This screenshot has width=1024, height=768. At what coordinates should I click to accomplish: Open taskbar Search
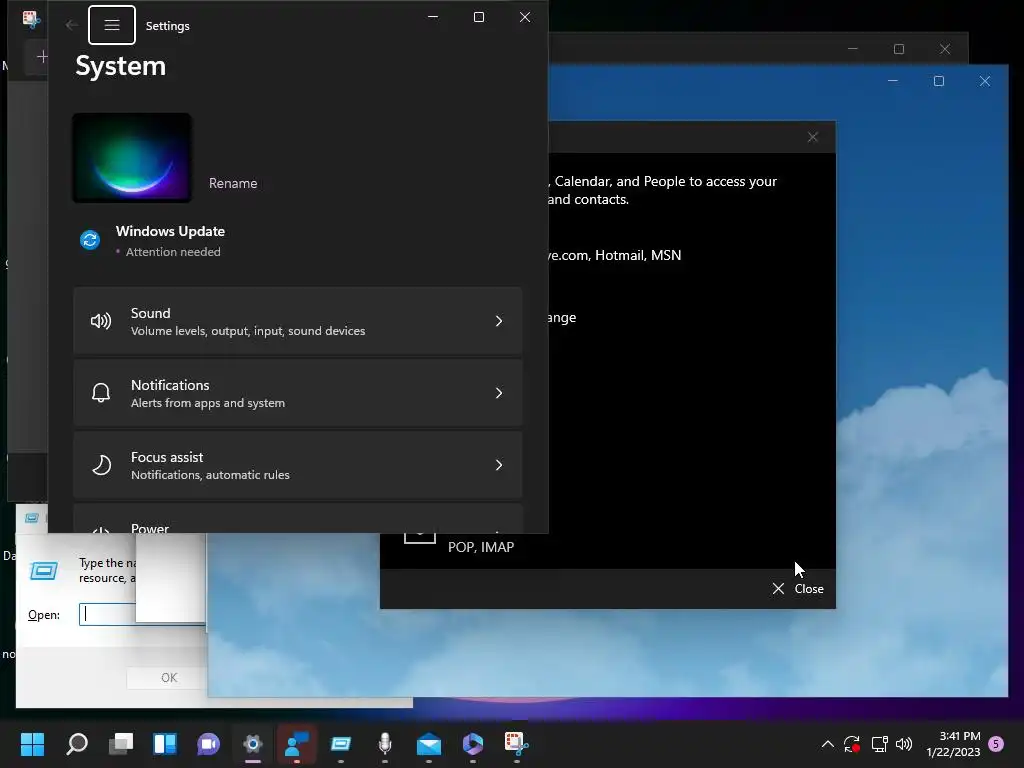point(77,744)
